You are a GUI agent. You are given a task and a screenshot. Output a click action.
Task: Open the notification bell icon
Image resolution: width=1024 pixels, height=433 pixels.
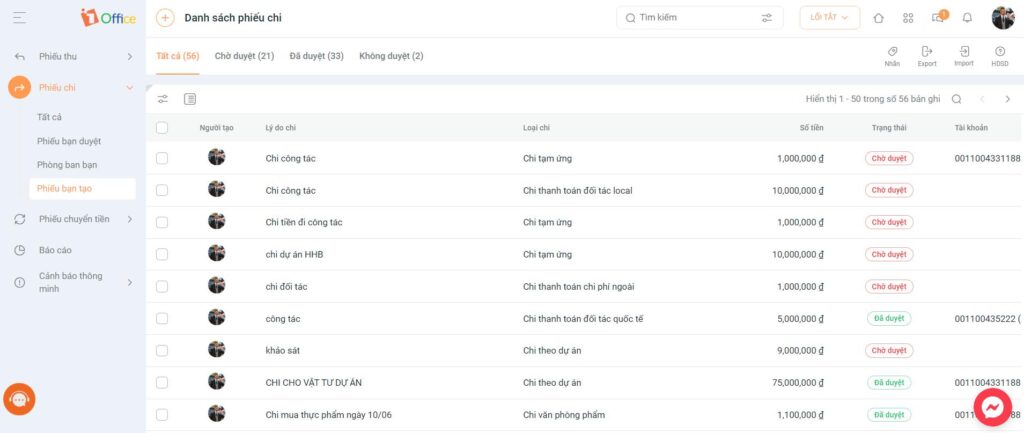tap(967, 18)
